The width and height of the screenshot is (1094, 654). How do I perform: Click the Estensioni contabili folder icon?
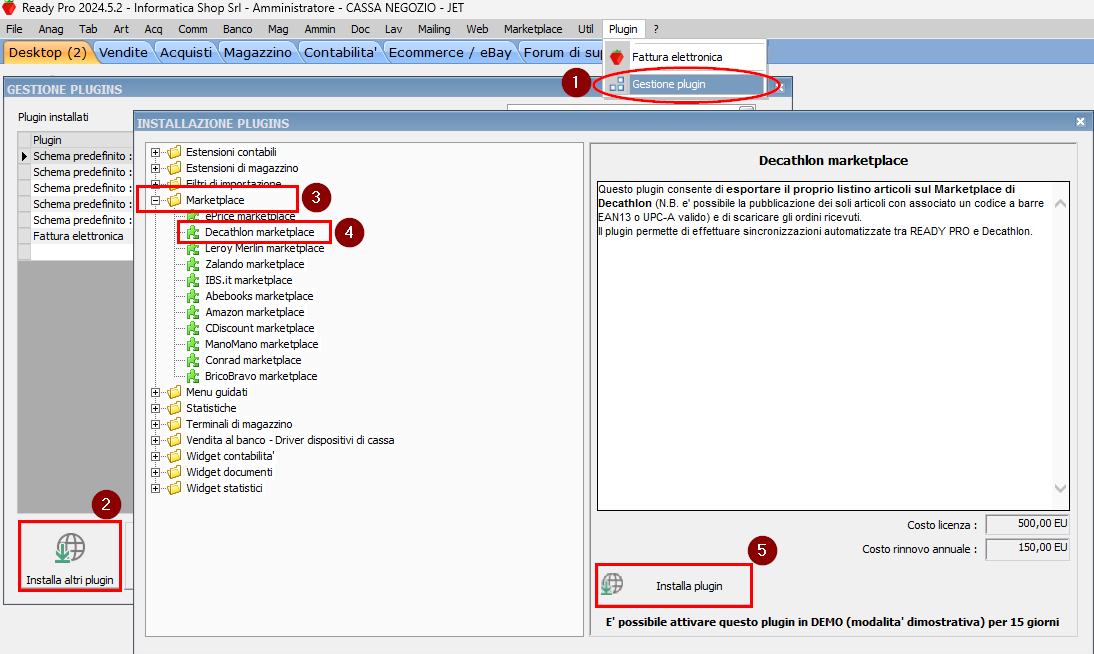point(174,151)
